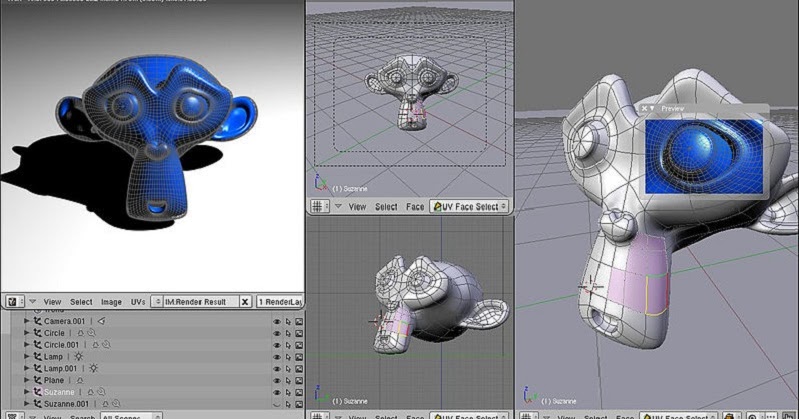Collapse the Preview panel with its triangle
This screenshot has height=419, width=799.
coord(652,109)
